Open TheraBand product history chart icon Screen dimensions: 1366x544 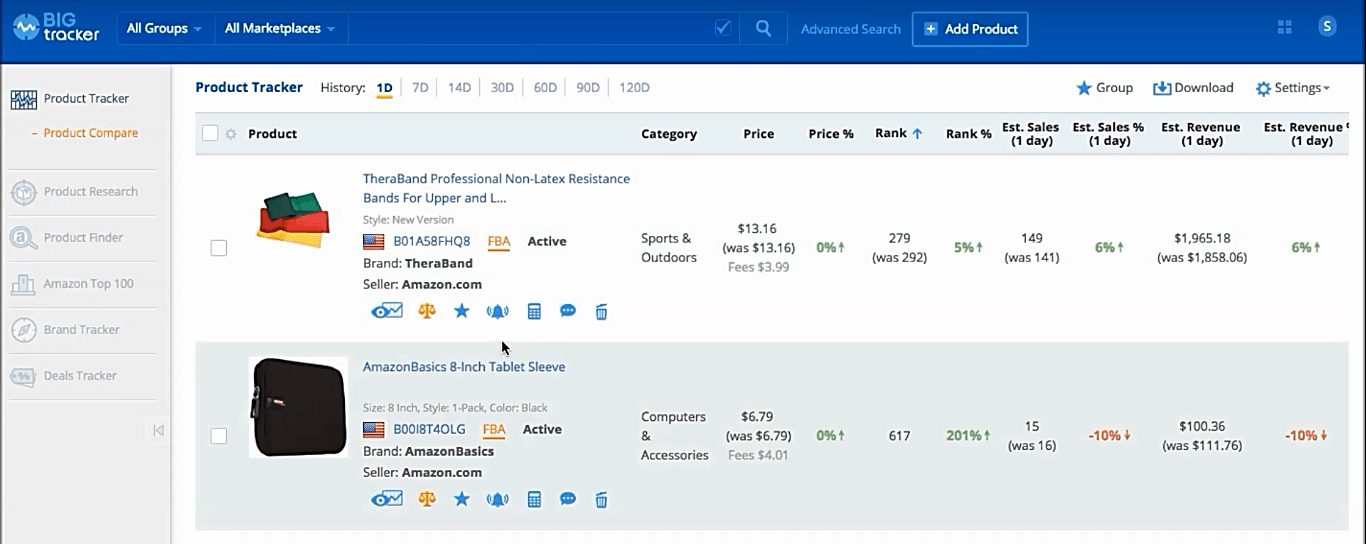[386, 312]
